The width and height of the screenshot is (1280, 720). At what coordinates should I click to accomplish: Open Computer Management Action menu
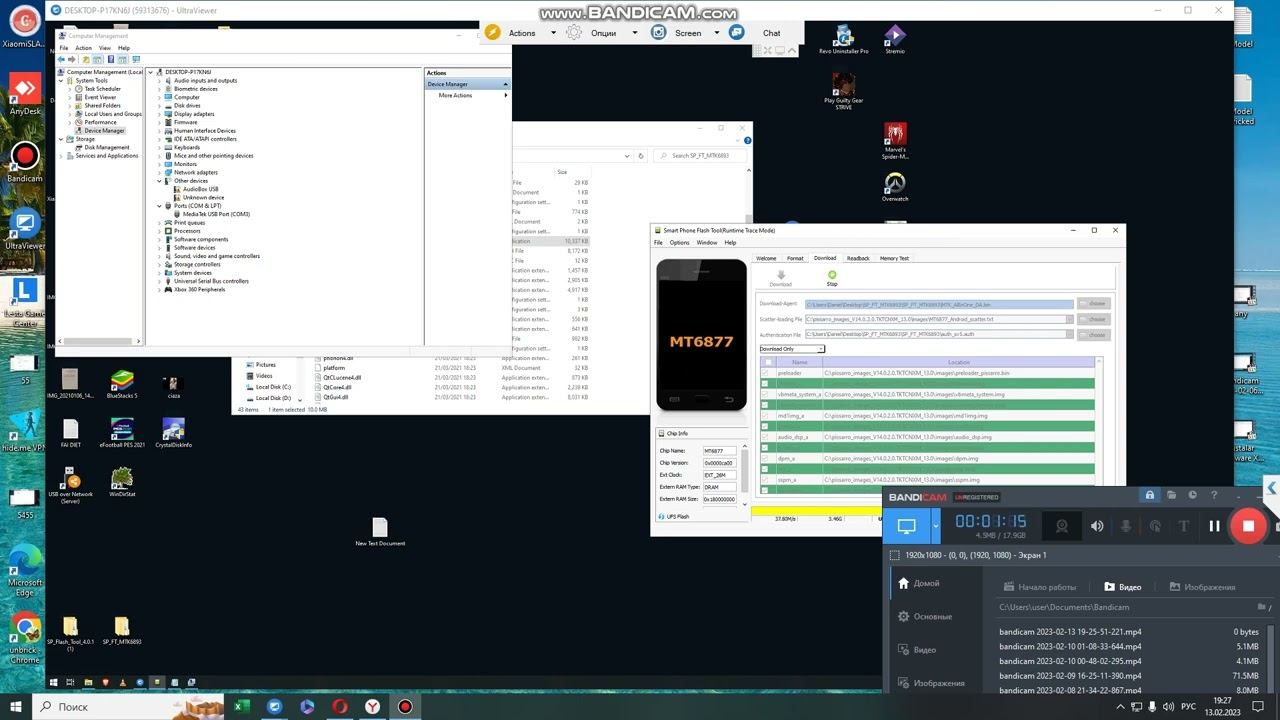click(x=83, y=48)
